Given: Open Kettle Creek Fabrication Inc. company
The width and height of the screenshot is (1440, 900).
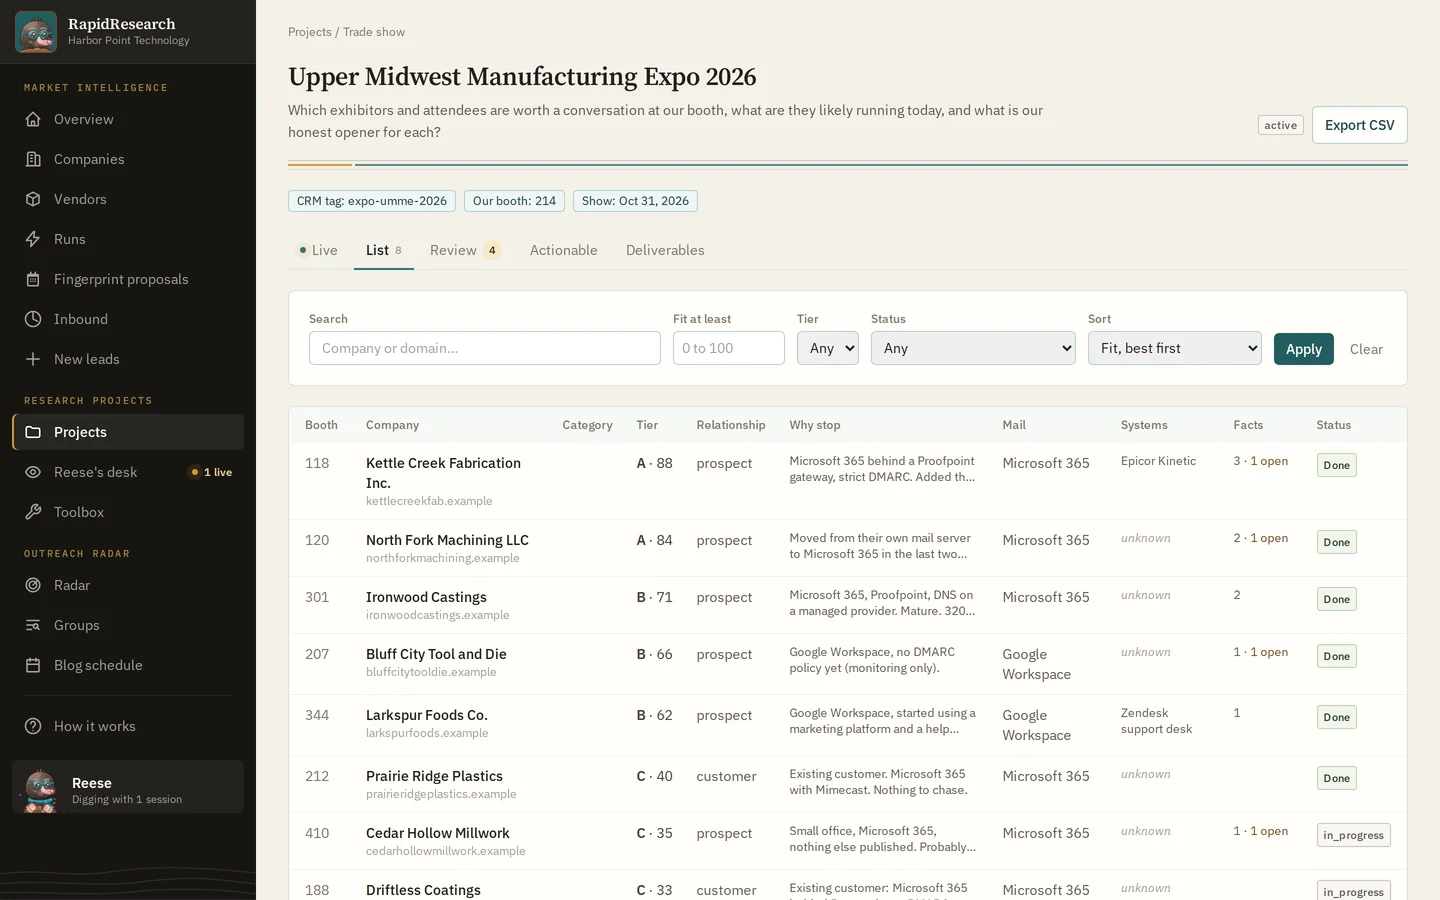Looking at the screenshot, I should click(443, 473).
